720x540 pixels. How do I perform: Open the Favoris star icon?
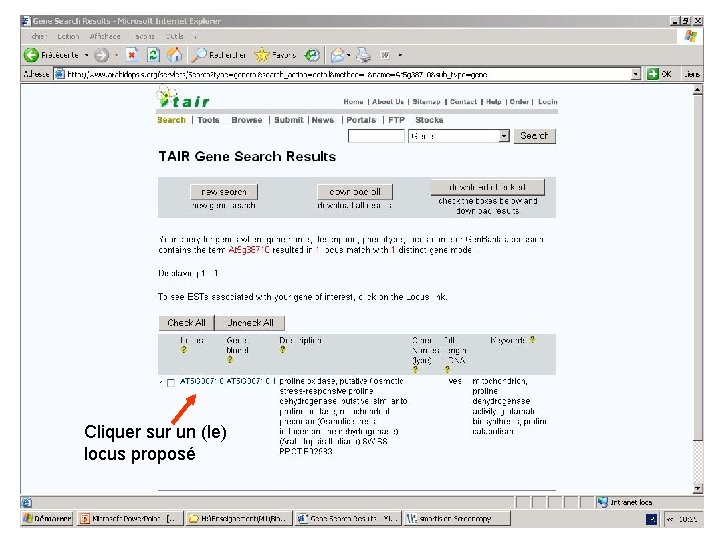click(x=262, y=55)
